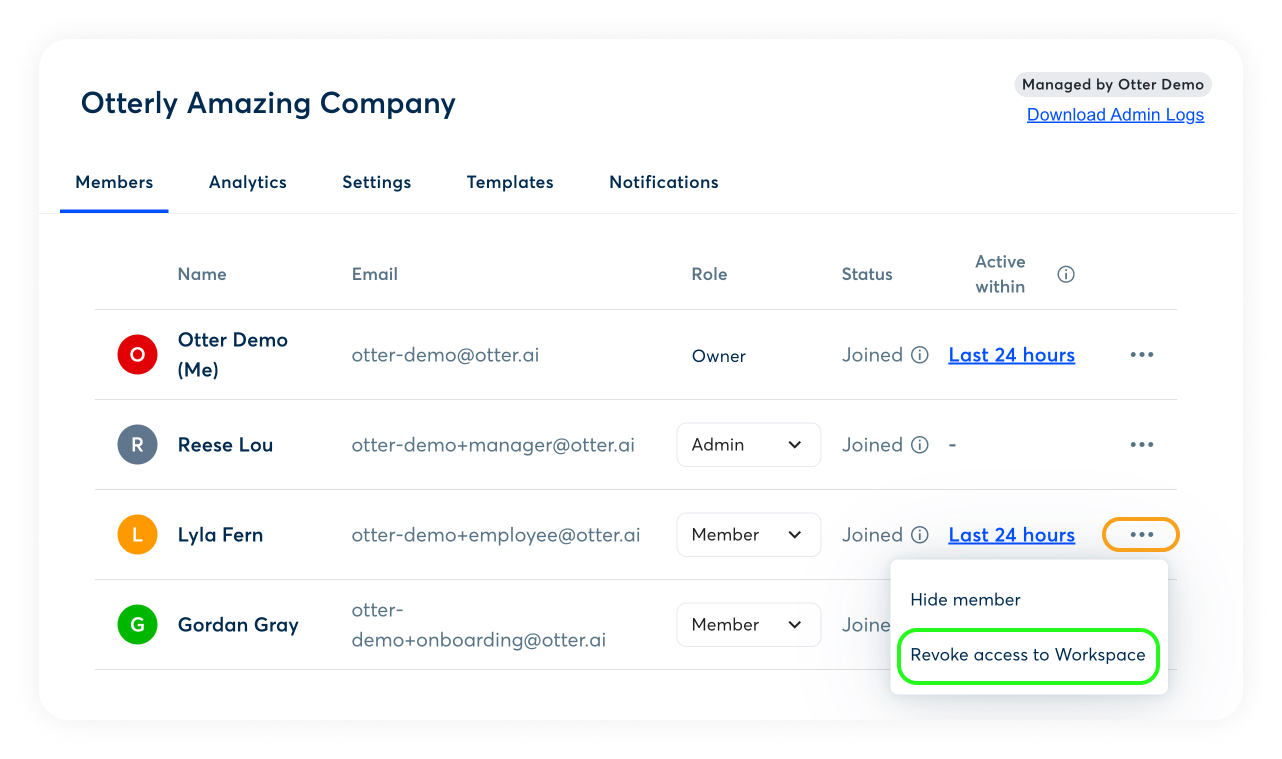Screen dimensions: 1282x759
Task: Click Last 24 hours link for Lyla Fern
Action: (1011, 535)
